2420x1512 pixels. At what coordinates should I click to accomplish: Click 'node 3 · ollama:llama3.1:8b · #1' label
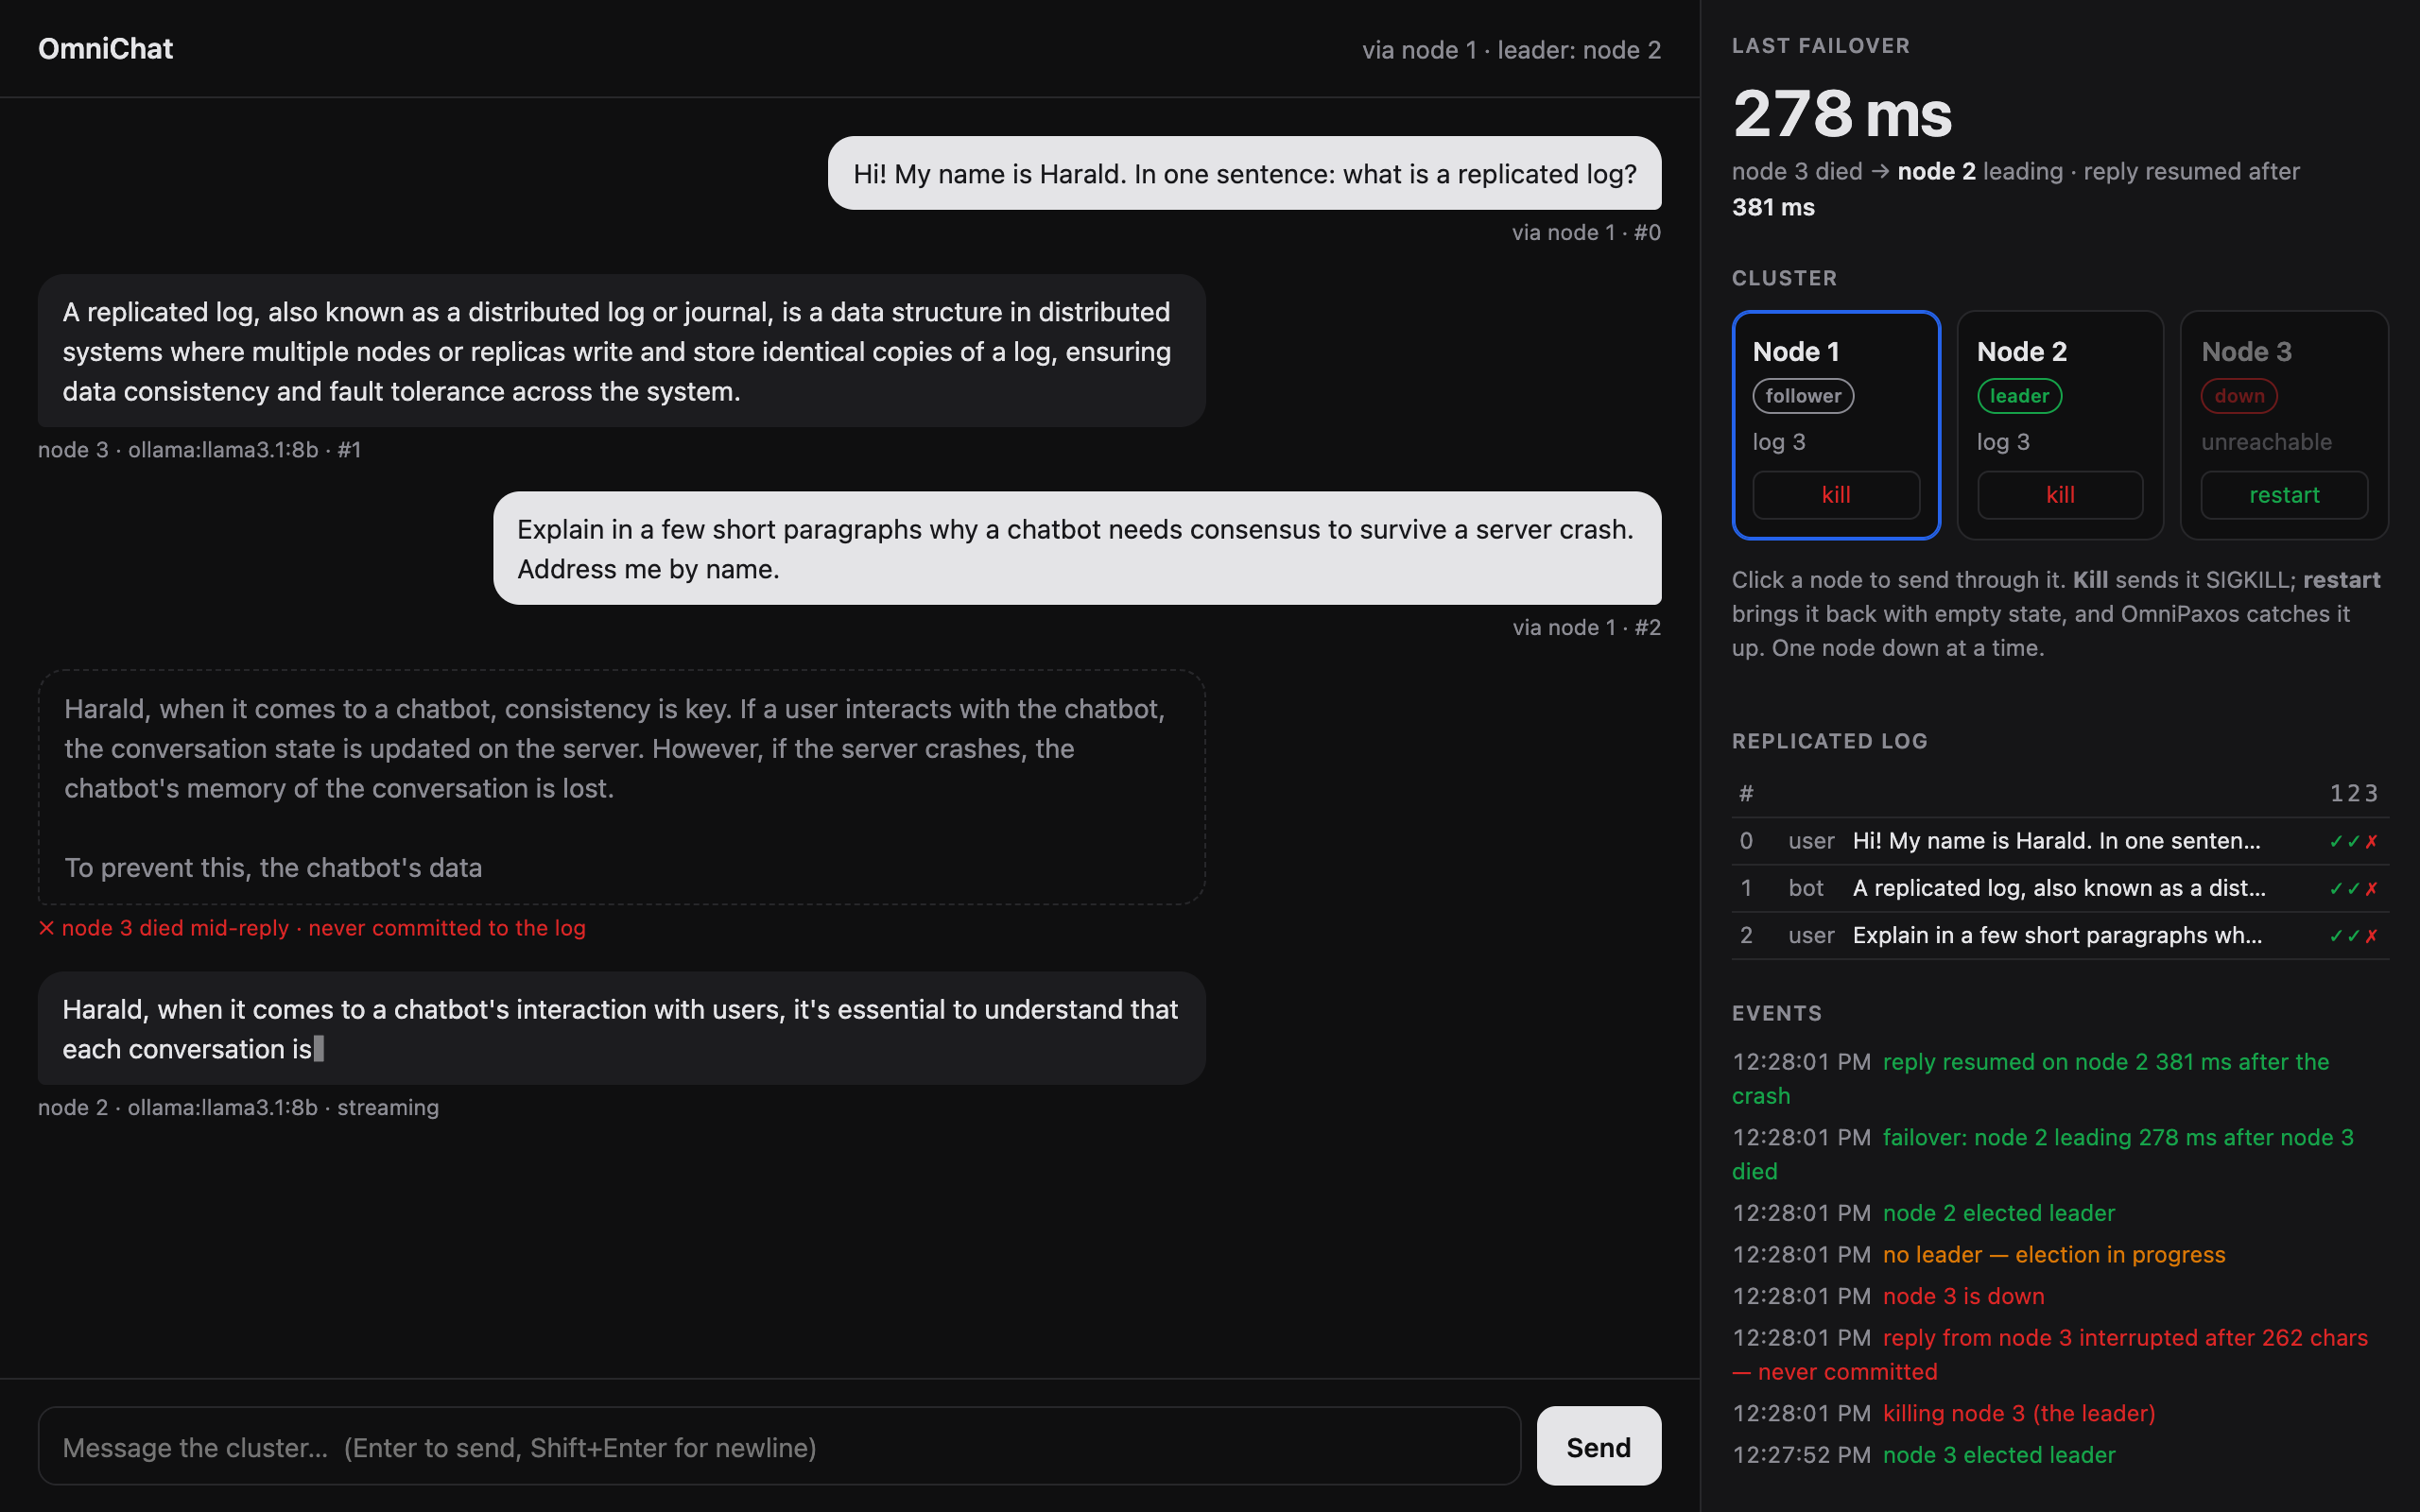tap(200, 450)
